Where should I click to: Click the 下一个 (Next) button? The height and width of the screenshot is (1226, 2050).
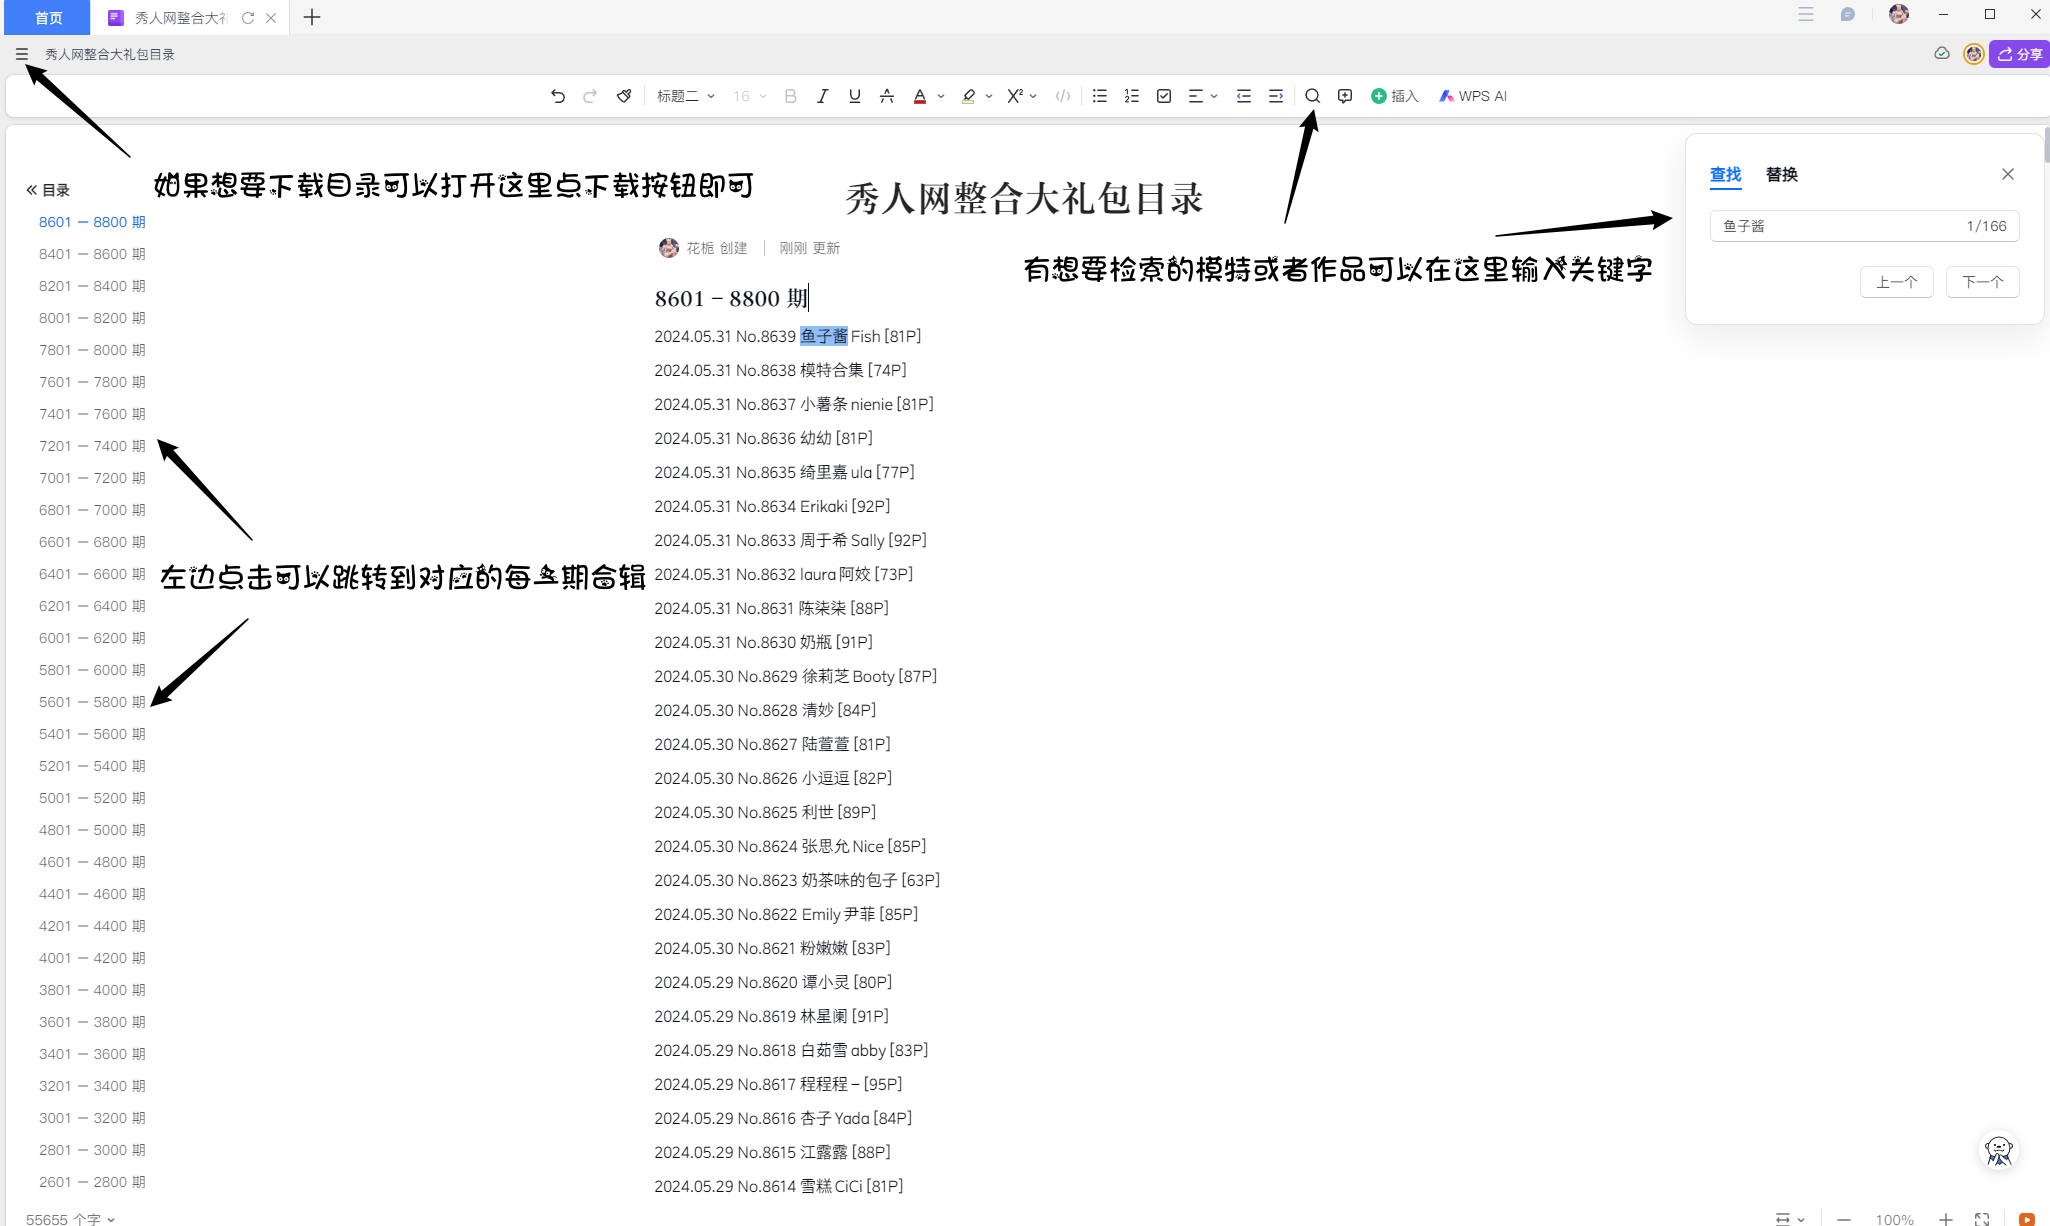(x=1982, y=281)
